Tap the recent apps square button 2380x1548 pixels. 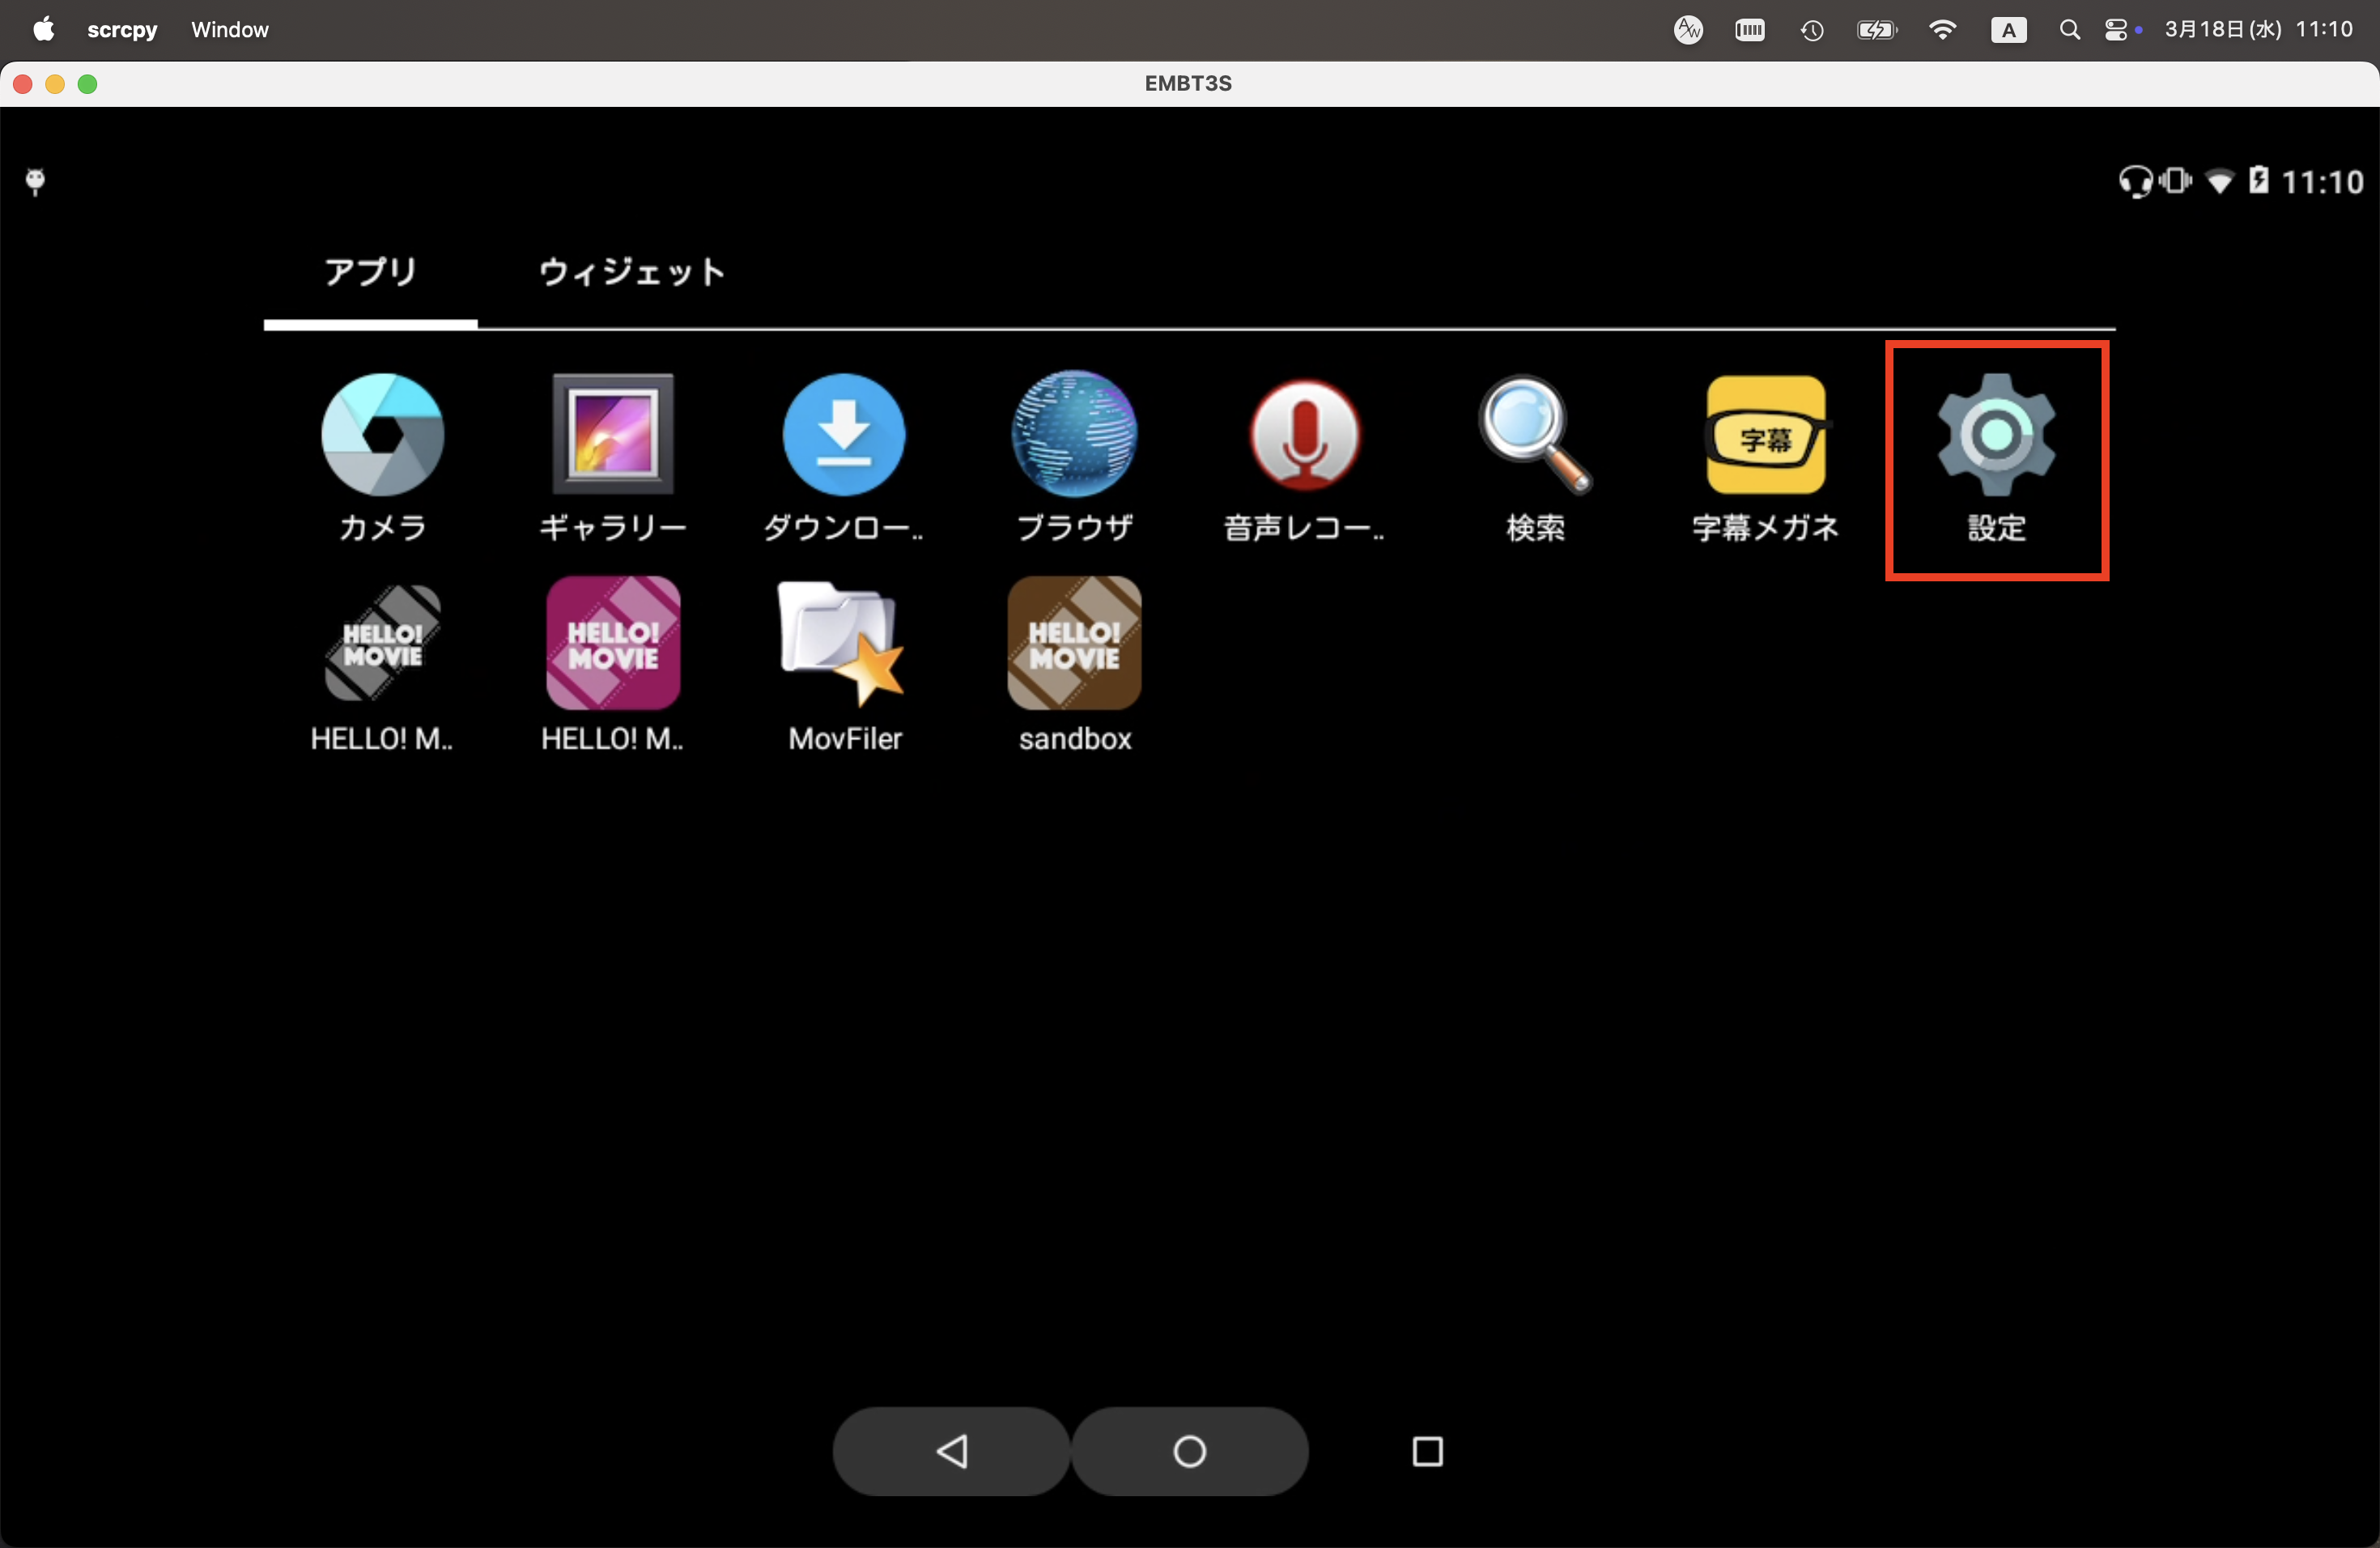1427,1451
